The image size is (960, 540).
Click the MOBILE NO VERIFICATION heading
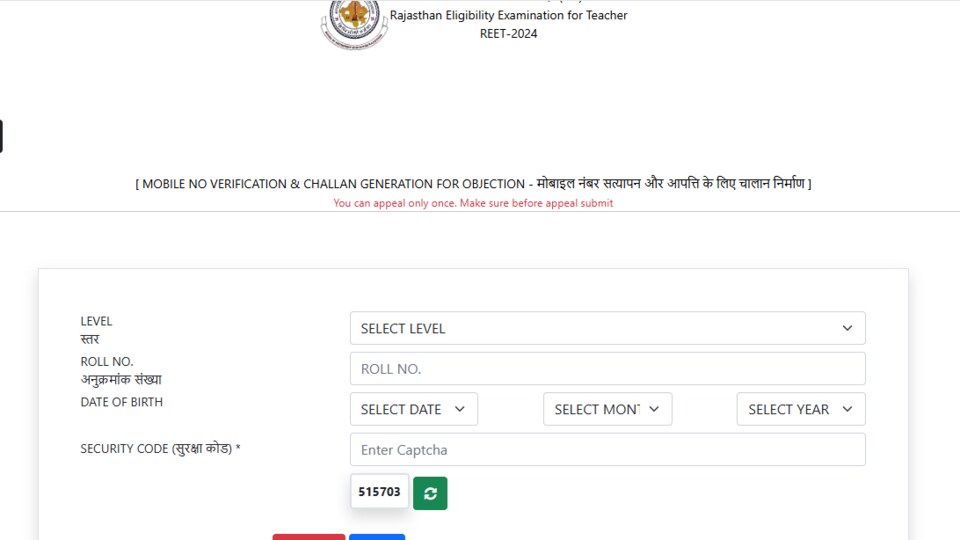[473, 184]
